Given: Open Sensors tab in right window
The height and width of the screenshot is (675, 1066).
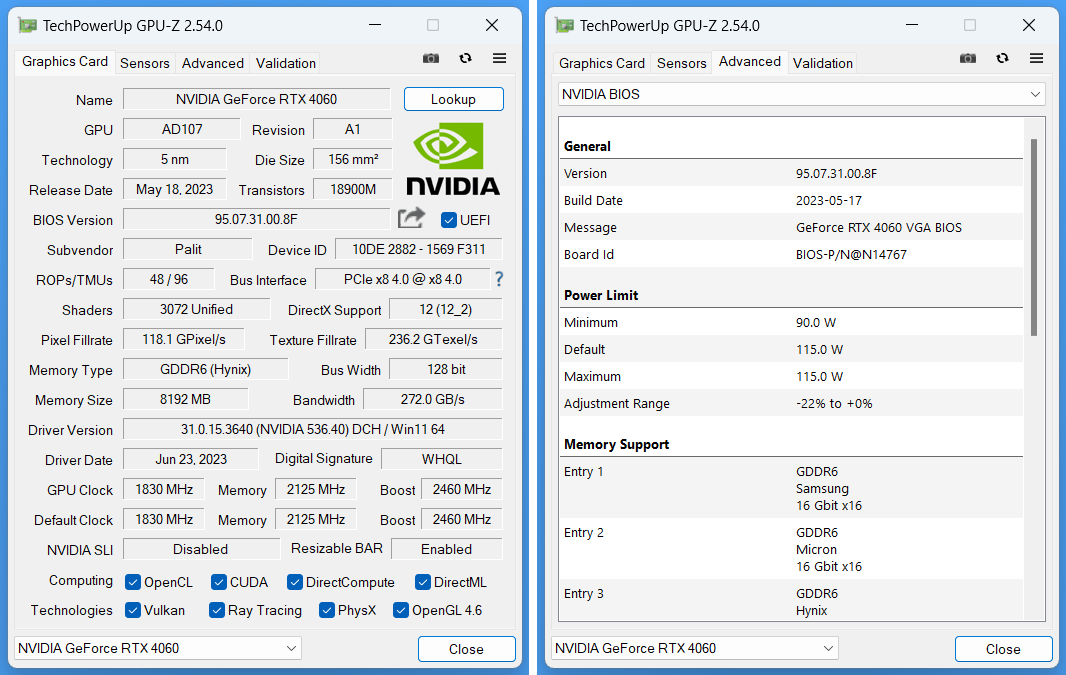Looking at the screenshot, I should click(x=682, y=63).
